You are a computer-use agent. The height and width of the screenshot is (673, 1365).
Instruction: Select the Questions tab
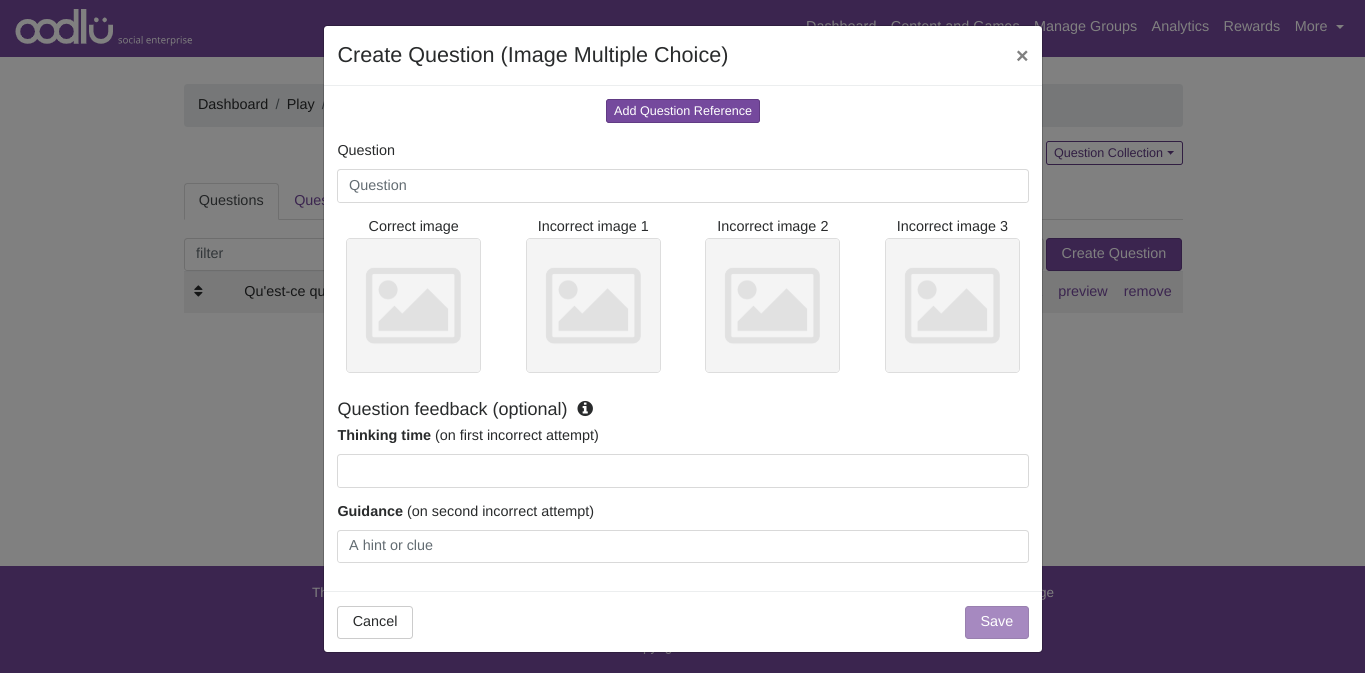pos(231,201)
